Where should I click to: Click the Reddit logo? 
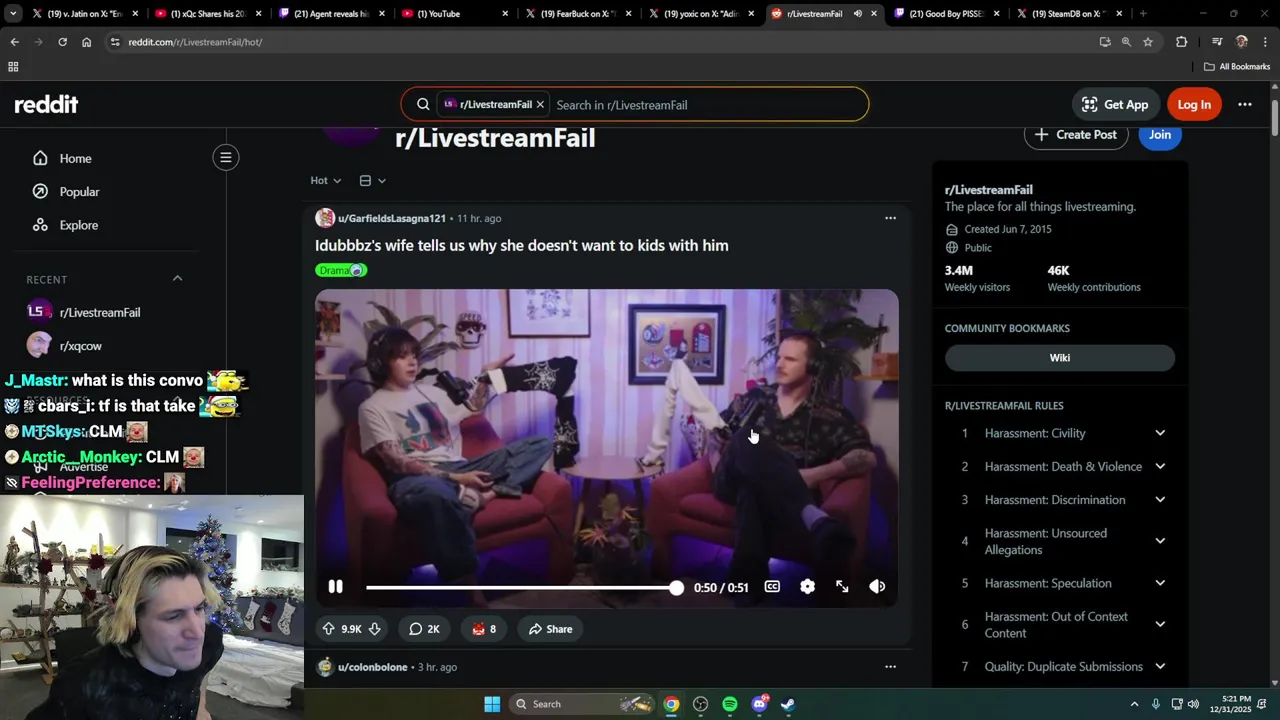click(46, 104)
